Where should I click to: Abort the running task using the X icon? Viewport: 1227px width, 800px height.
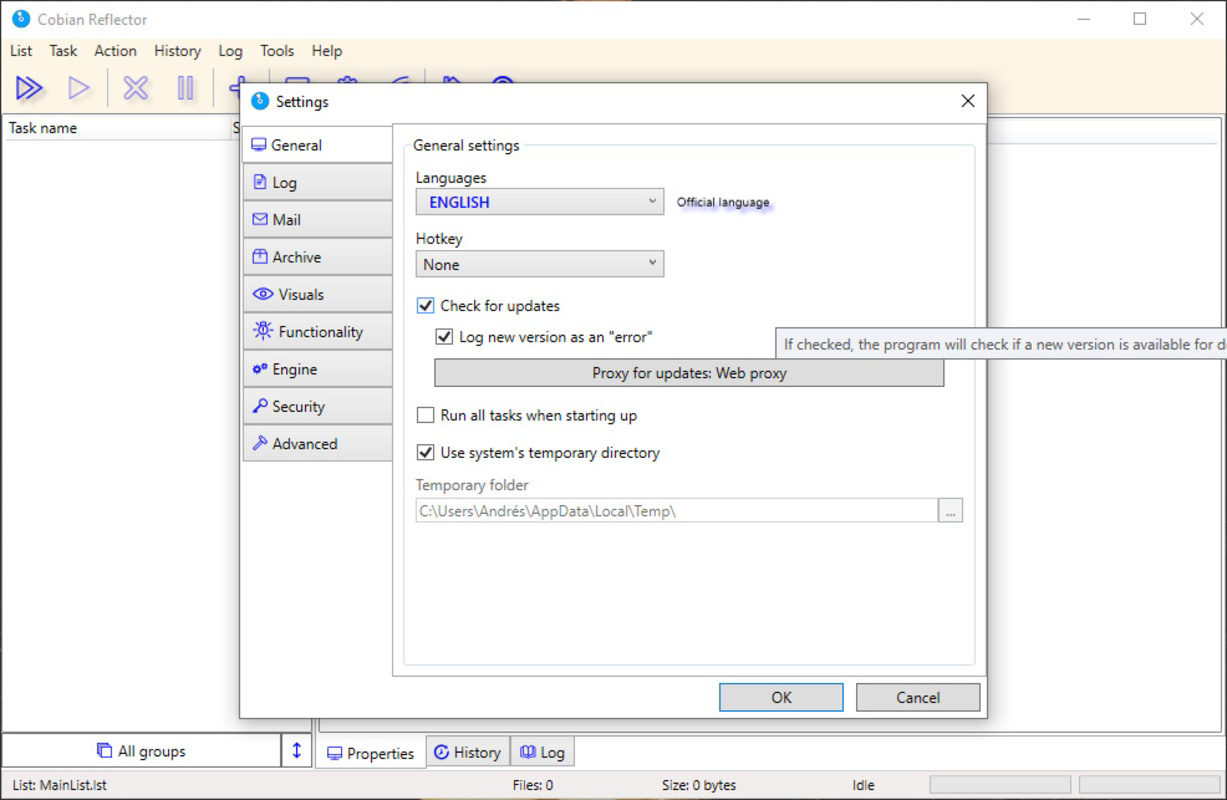point(135,88)
